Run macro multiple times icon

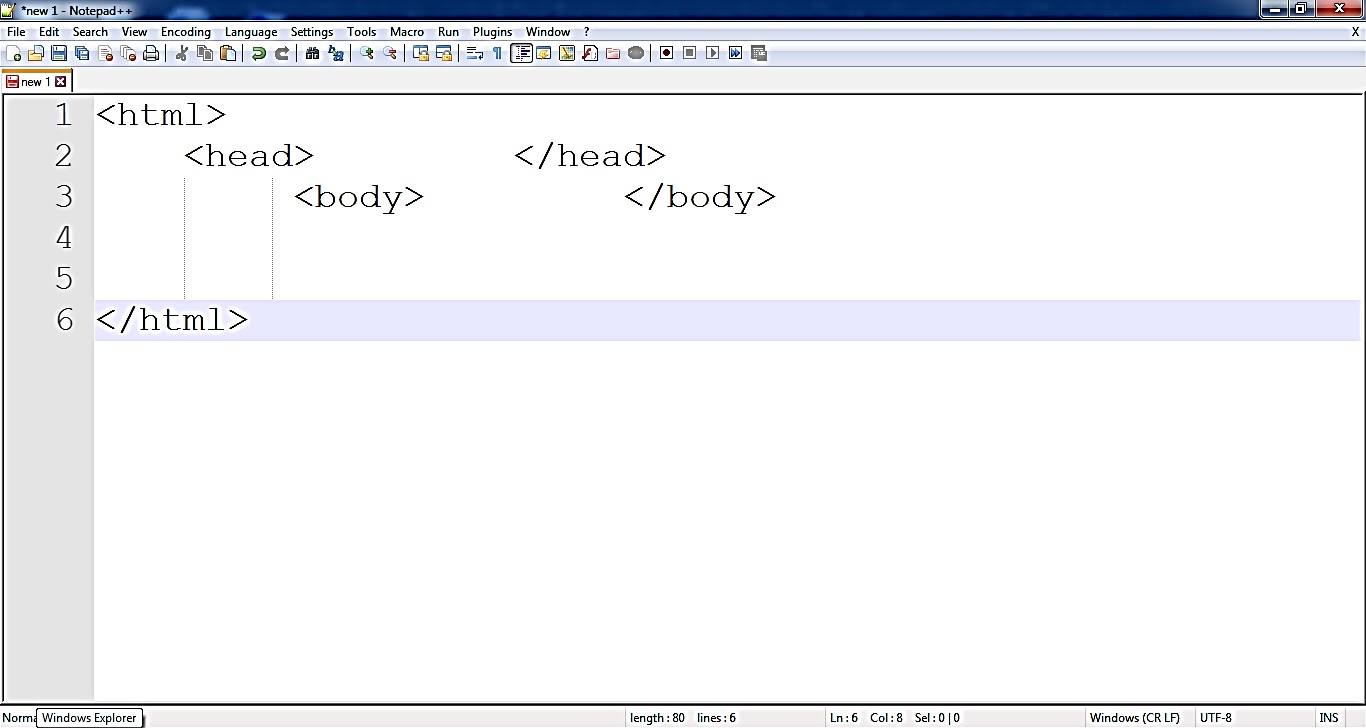coord(736,53)
